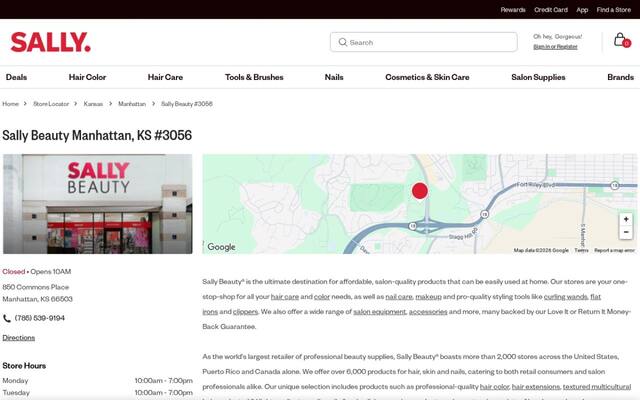Screen dimensions: 640x400
Task: Follow the nail care link
Action: tap(399, 297)
